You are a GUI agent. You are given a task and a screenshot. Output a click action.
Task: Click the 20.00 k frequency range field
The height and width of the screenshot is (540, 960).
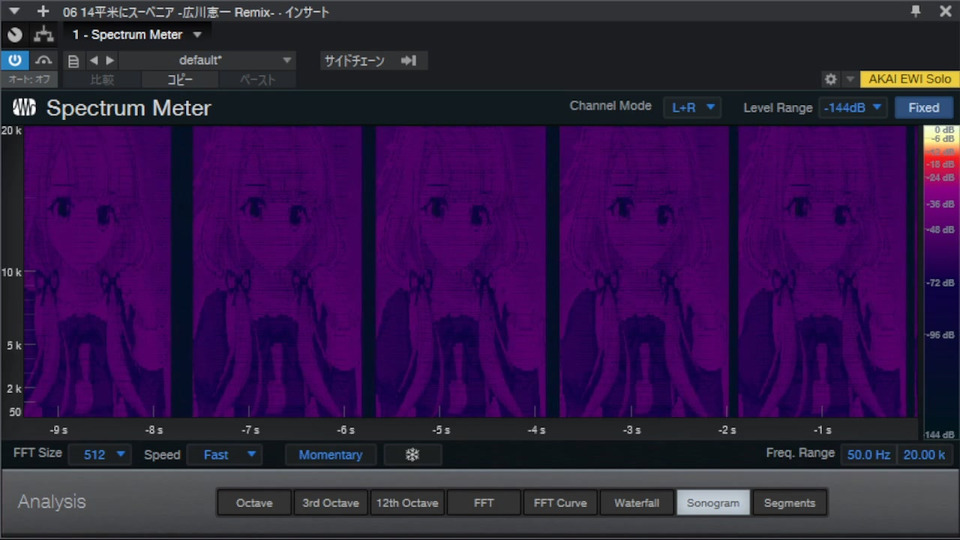coord(924,455)
